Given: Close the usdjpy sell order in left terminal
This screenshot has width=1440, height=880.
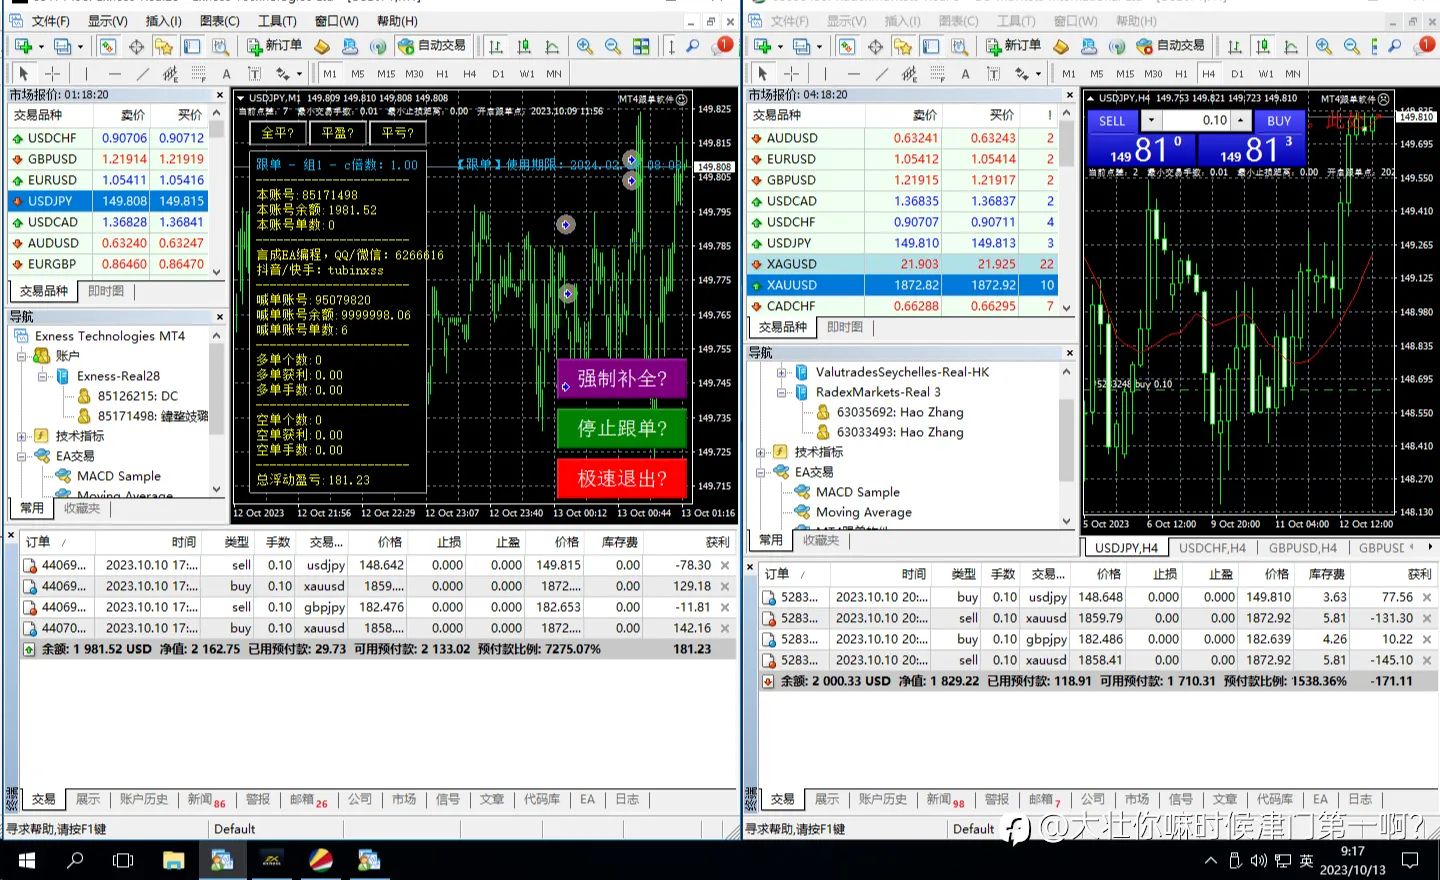Looking at the screenshot, I should tap(725, 566).
